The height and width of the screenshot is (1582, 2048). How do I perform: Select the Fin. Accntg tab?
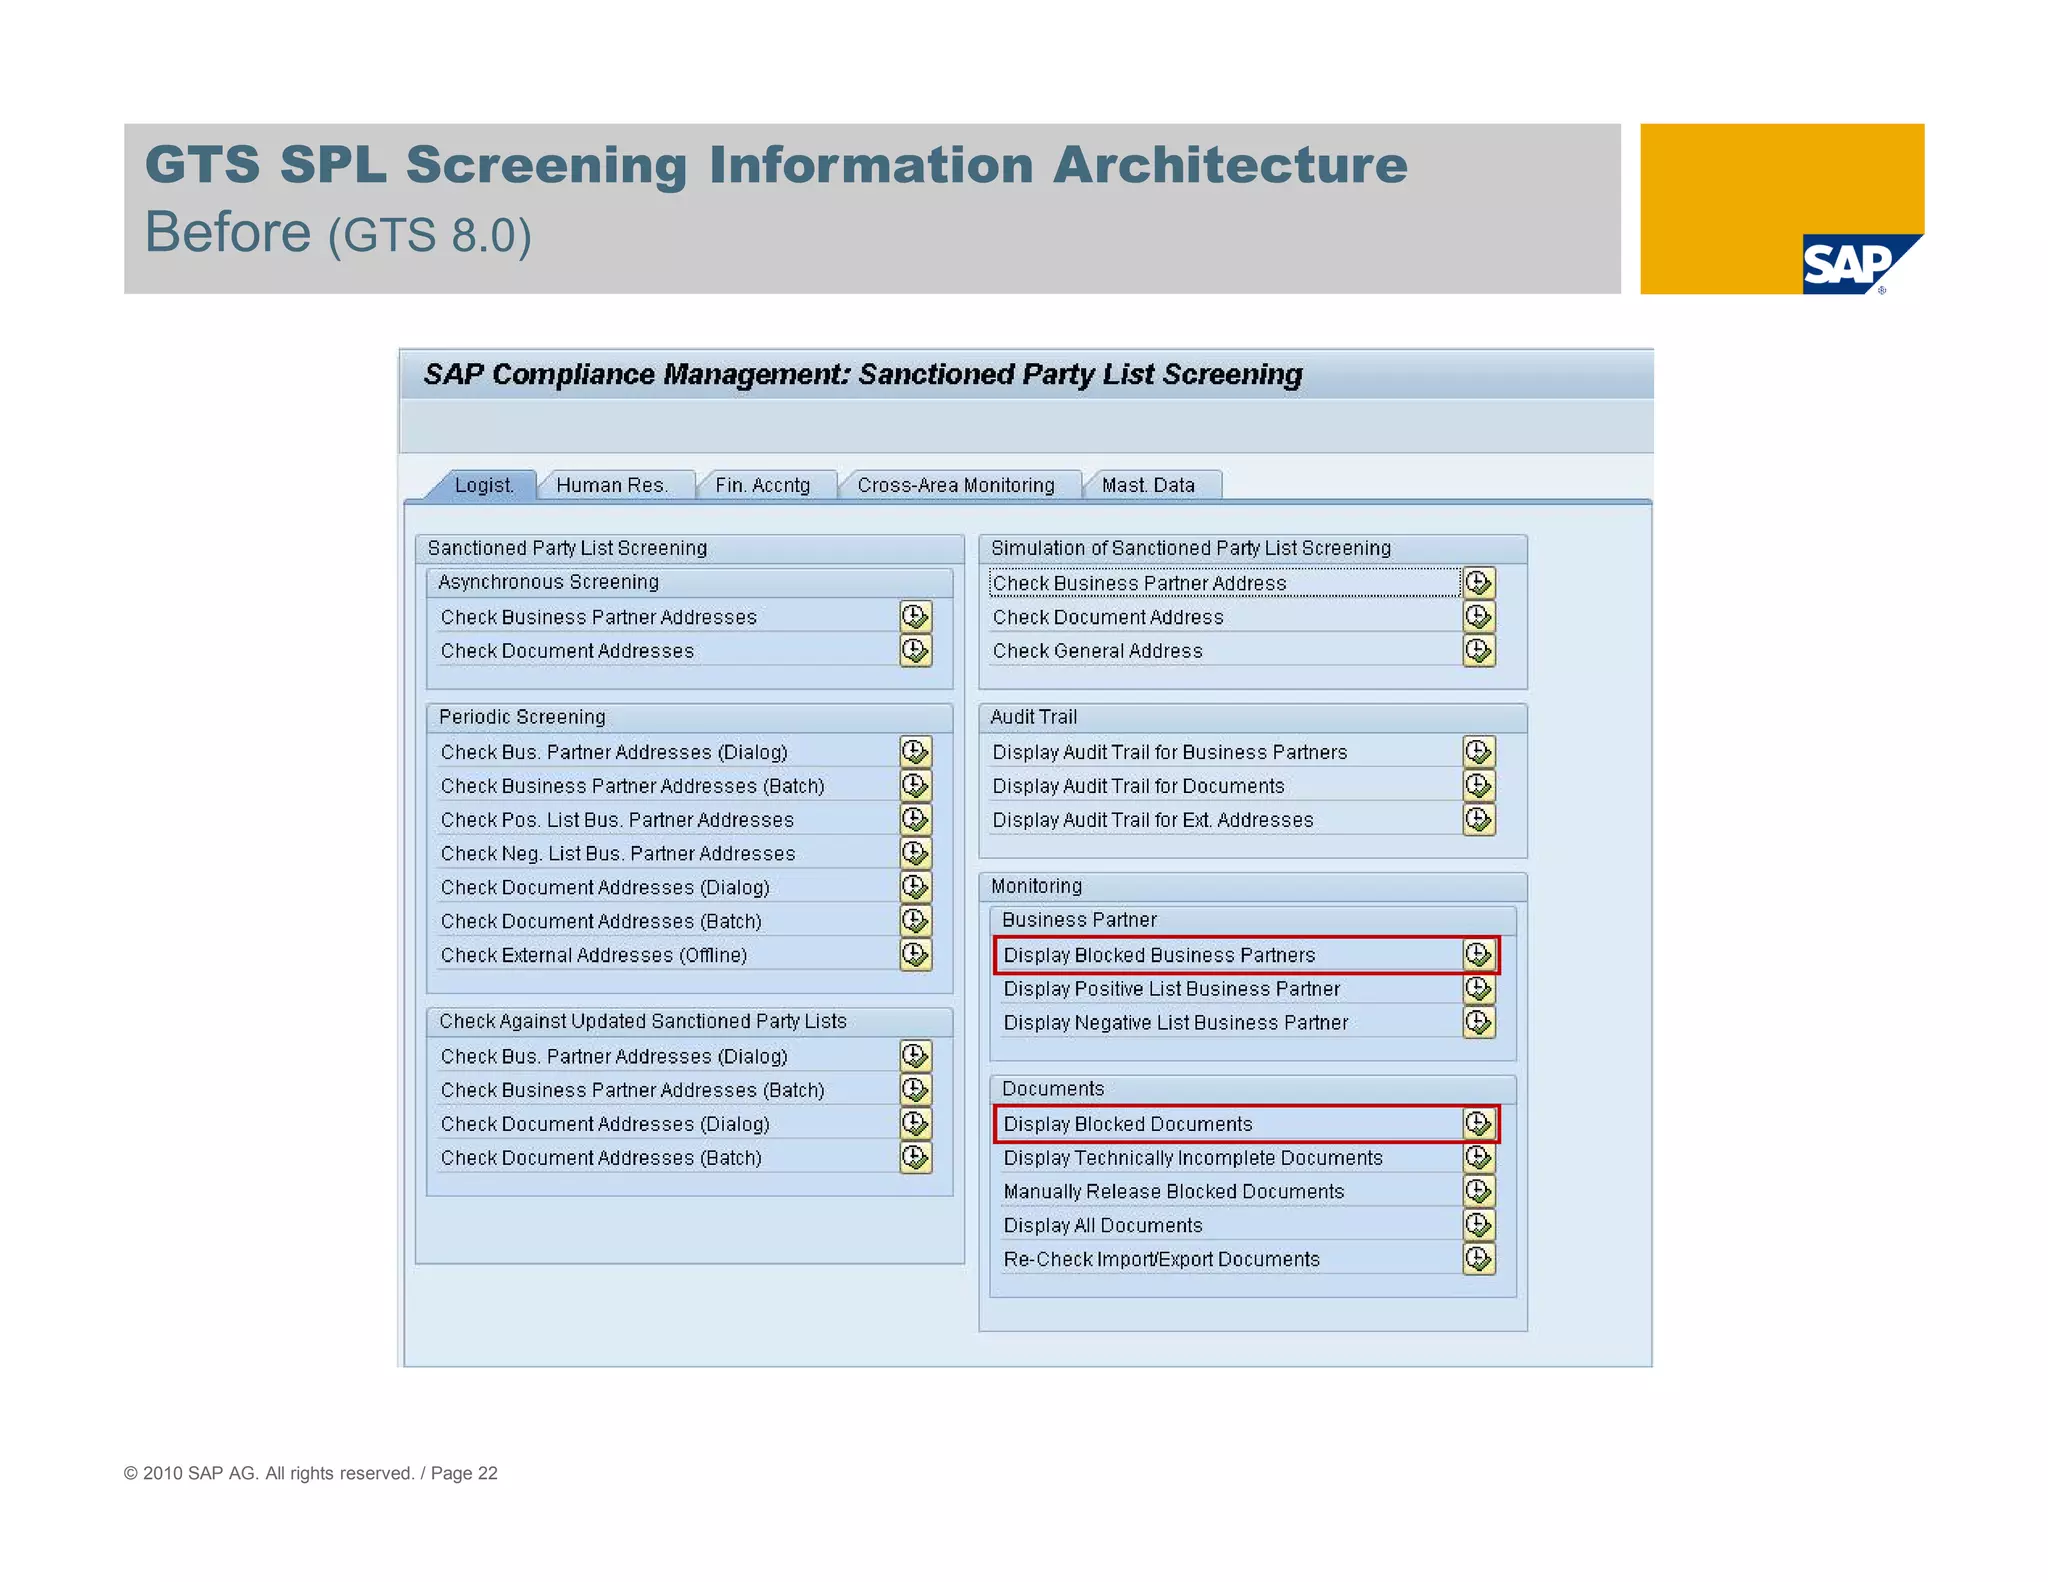(x=763, y=485)
